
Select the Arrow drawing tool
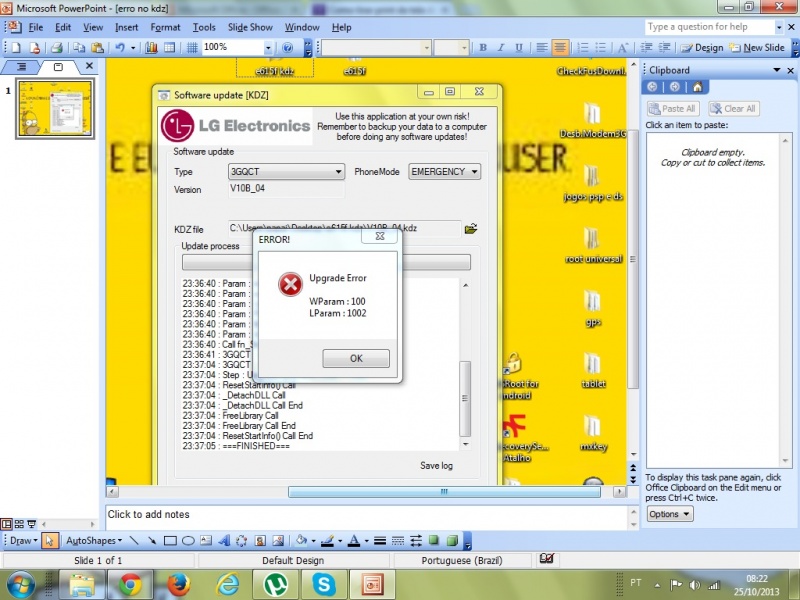[152, 540]
